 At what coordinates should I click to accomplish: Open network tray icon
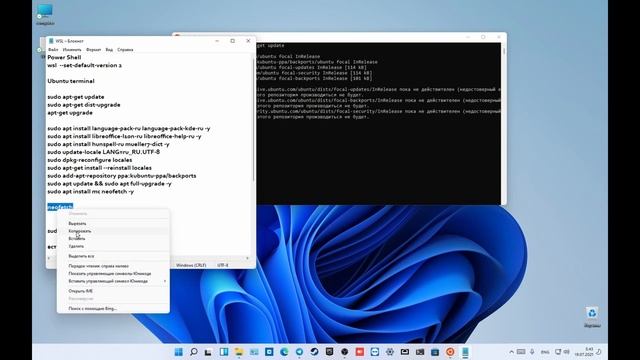pos(558,352)
